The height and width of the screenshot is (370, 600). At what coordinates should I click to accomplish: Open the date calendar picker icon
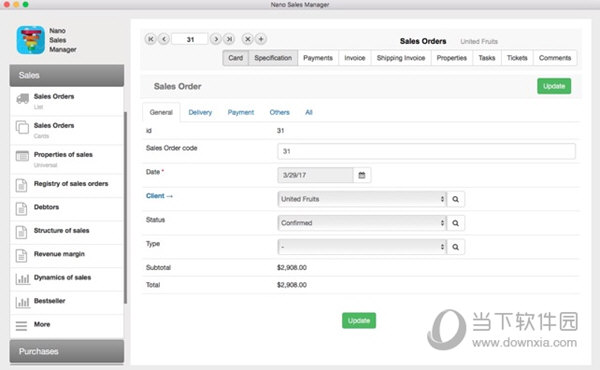click(362, 175)
